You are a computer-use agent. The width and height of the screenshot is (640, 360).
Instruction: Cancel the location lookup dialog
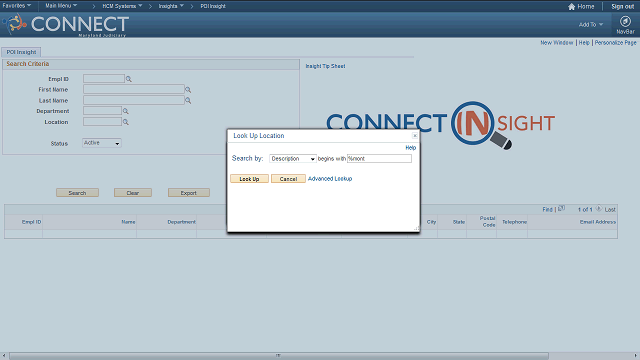pyautogui.click(x=288, y=179)
